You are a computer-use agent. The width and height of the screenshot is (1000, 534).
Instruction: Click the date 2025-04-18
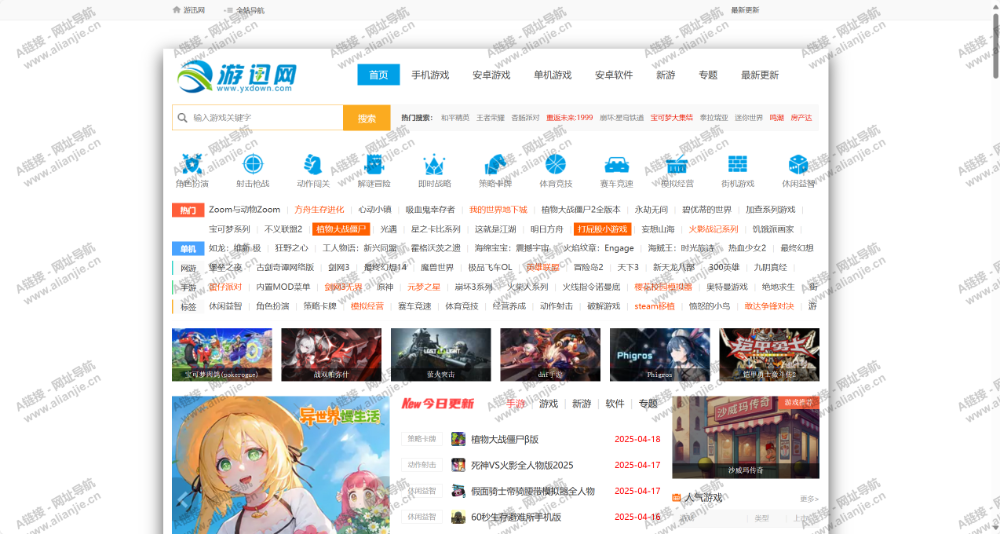point(637,439)
